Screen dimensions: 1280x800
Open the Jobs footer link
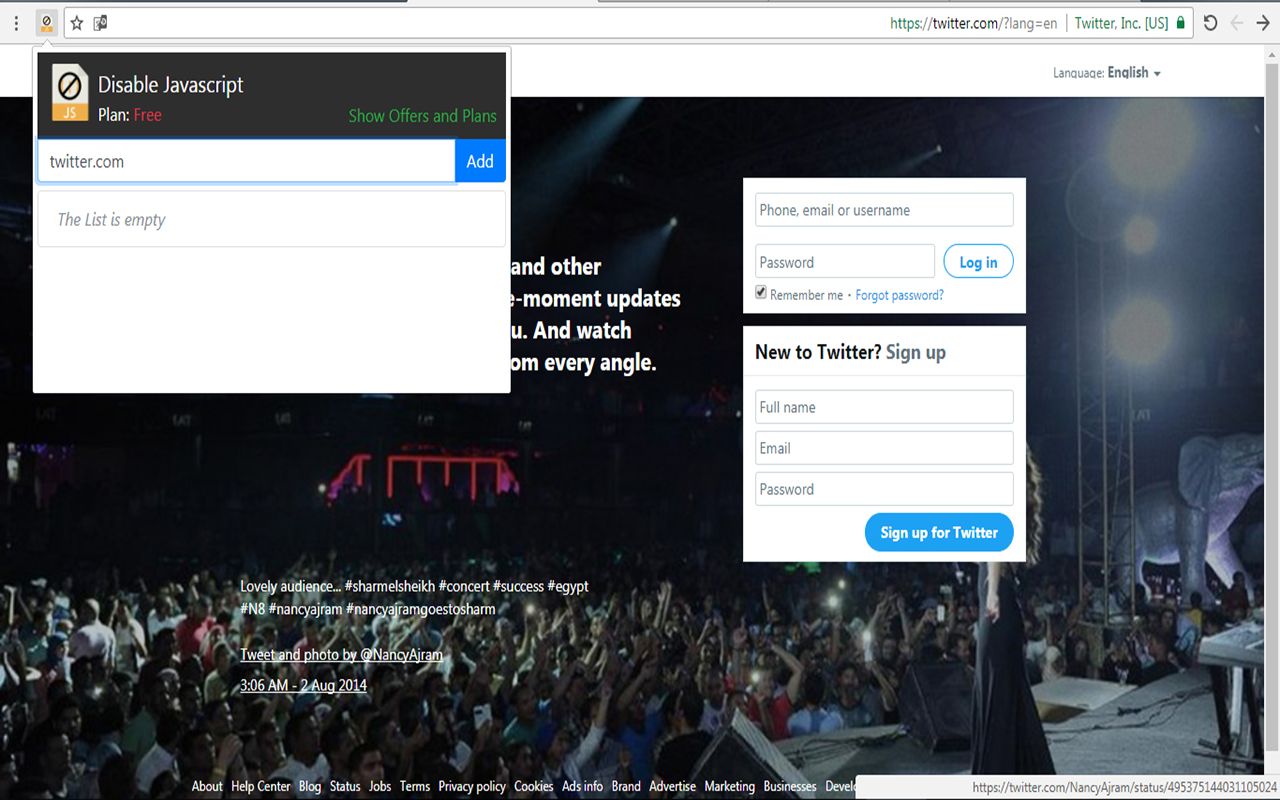pos(380,787)
